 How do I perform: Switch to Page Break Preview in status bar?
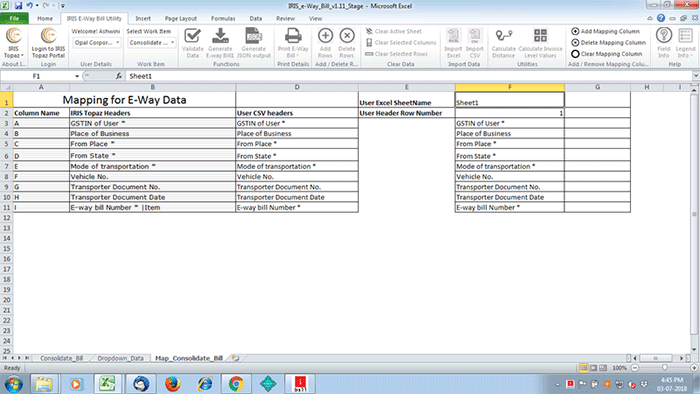[603, 368]
